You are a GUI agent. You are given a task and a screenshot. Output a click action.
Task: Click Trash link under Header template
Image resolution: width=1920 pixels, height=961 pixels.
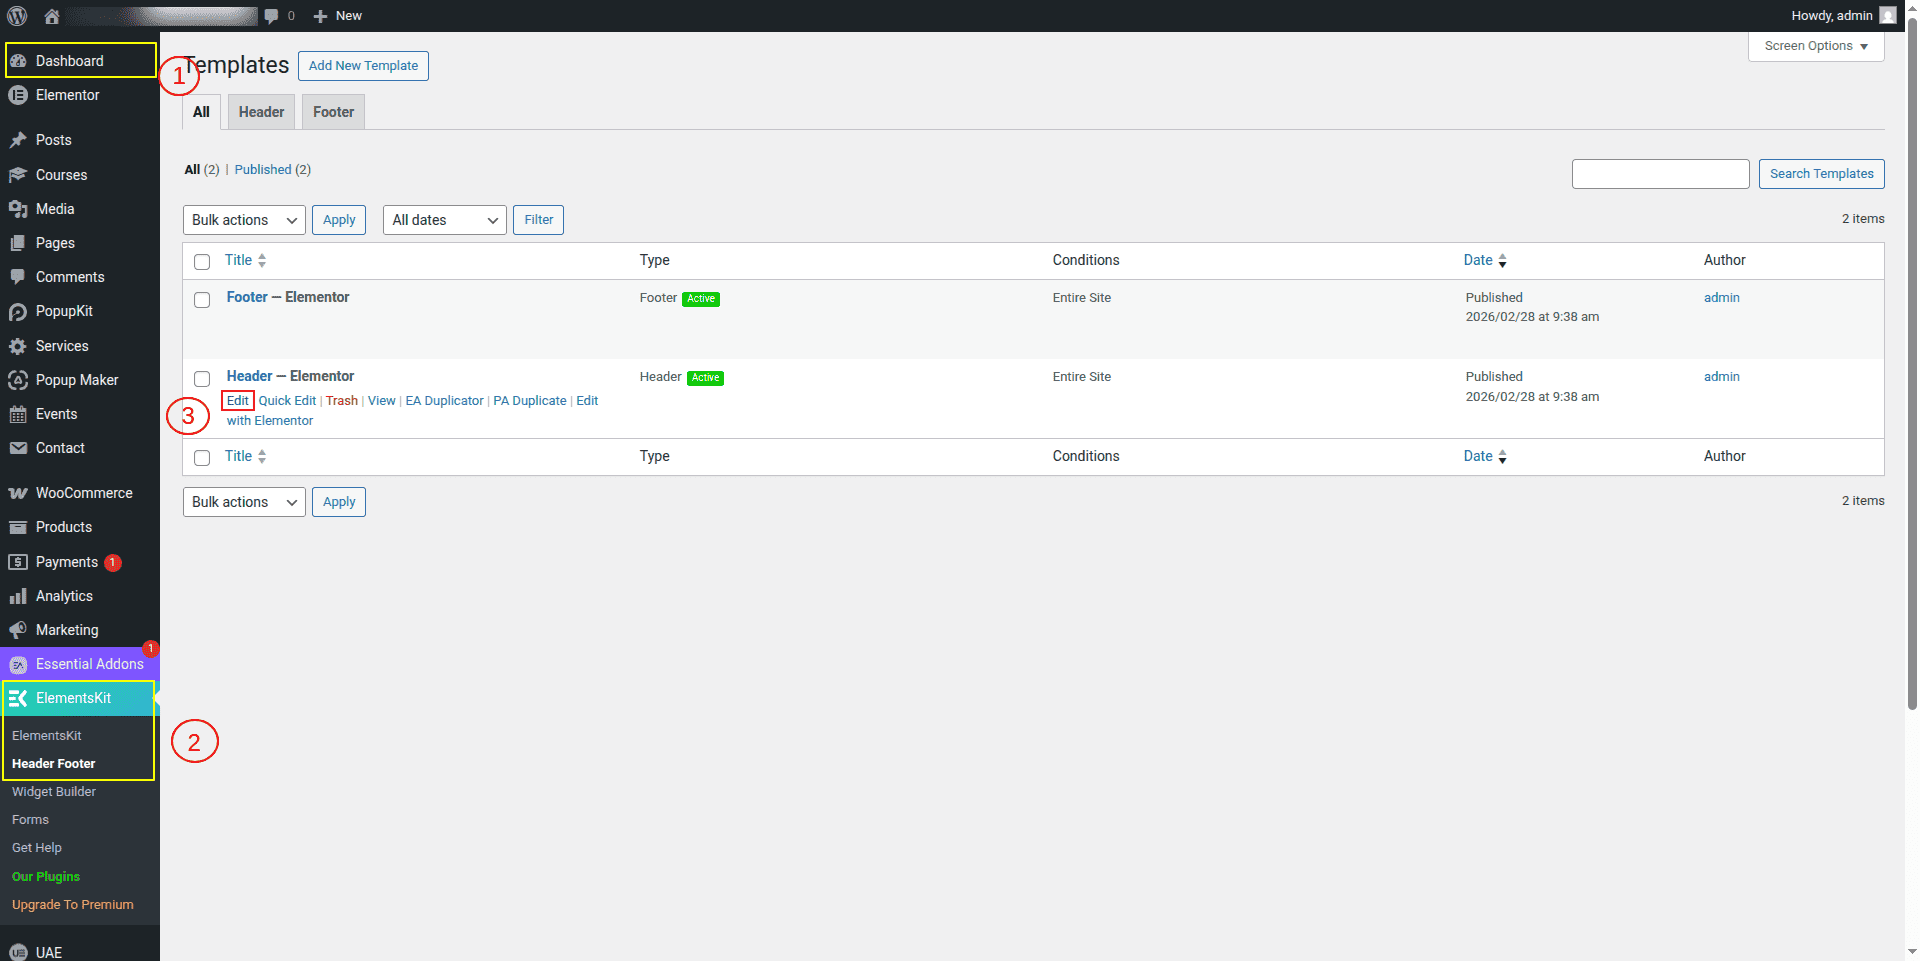click(341, 401)
